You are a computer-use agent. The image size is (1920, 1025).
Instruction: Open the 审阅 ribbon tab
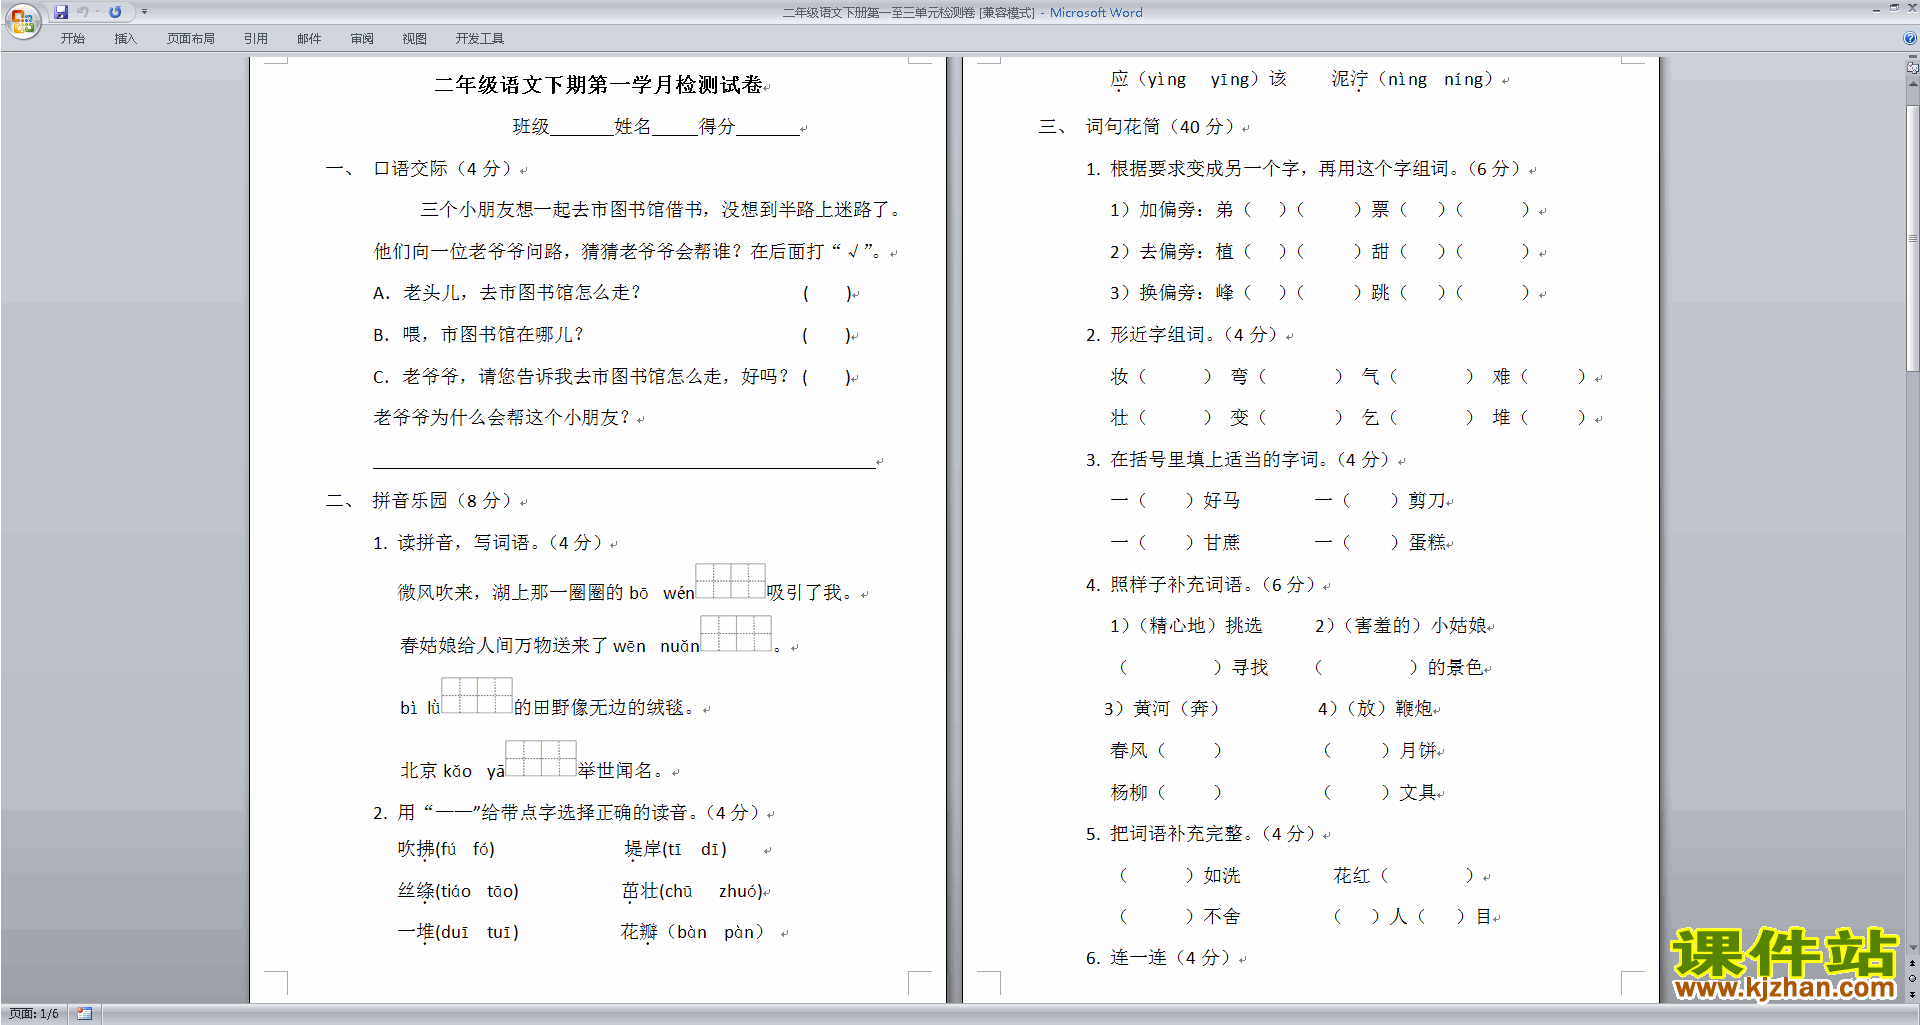click(362, 38)
